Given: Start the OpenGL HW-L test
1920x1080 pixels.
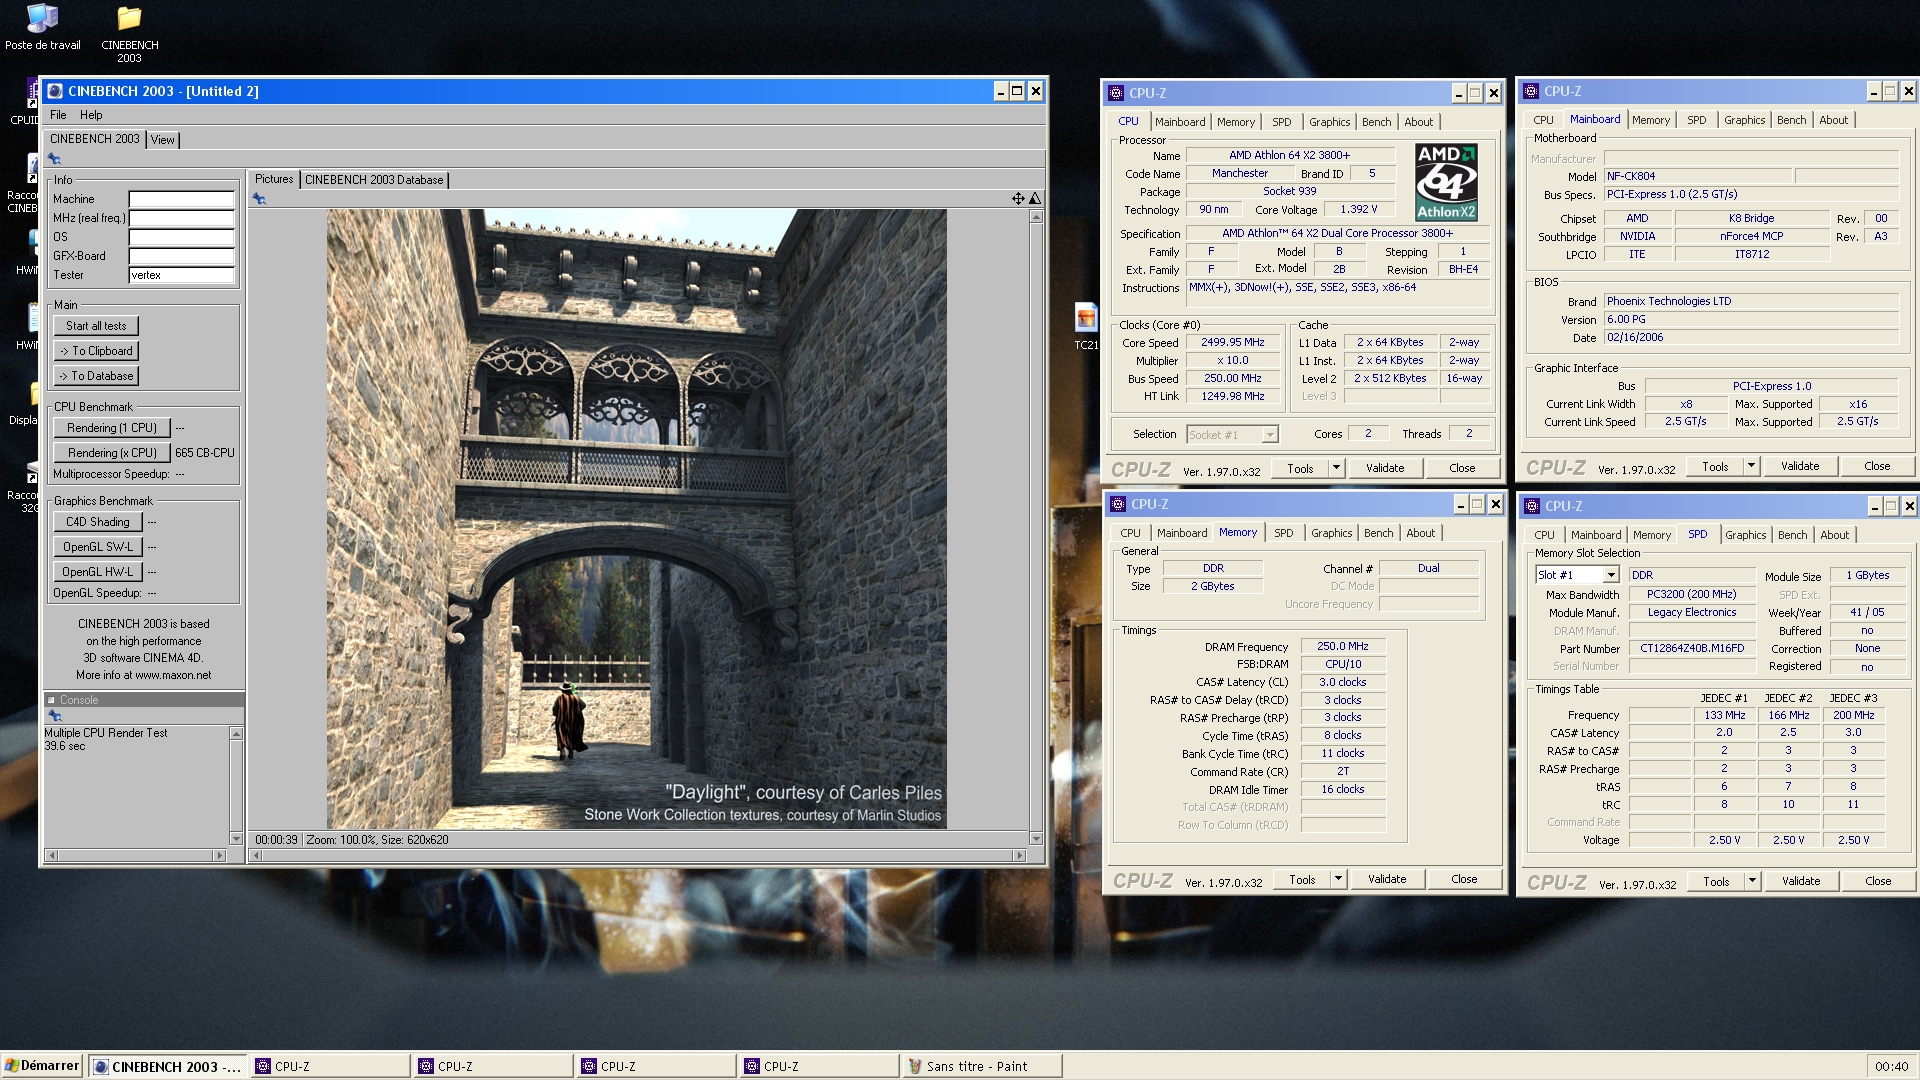Looking at the screenshot, I should pyautogui.click(x=98, y=572).
